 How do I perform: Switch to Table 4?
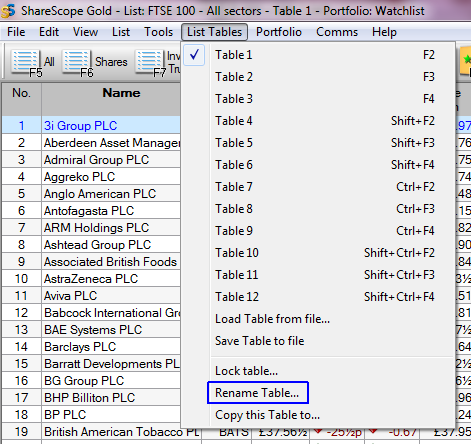[318, 121]
